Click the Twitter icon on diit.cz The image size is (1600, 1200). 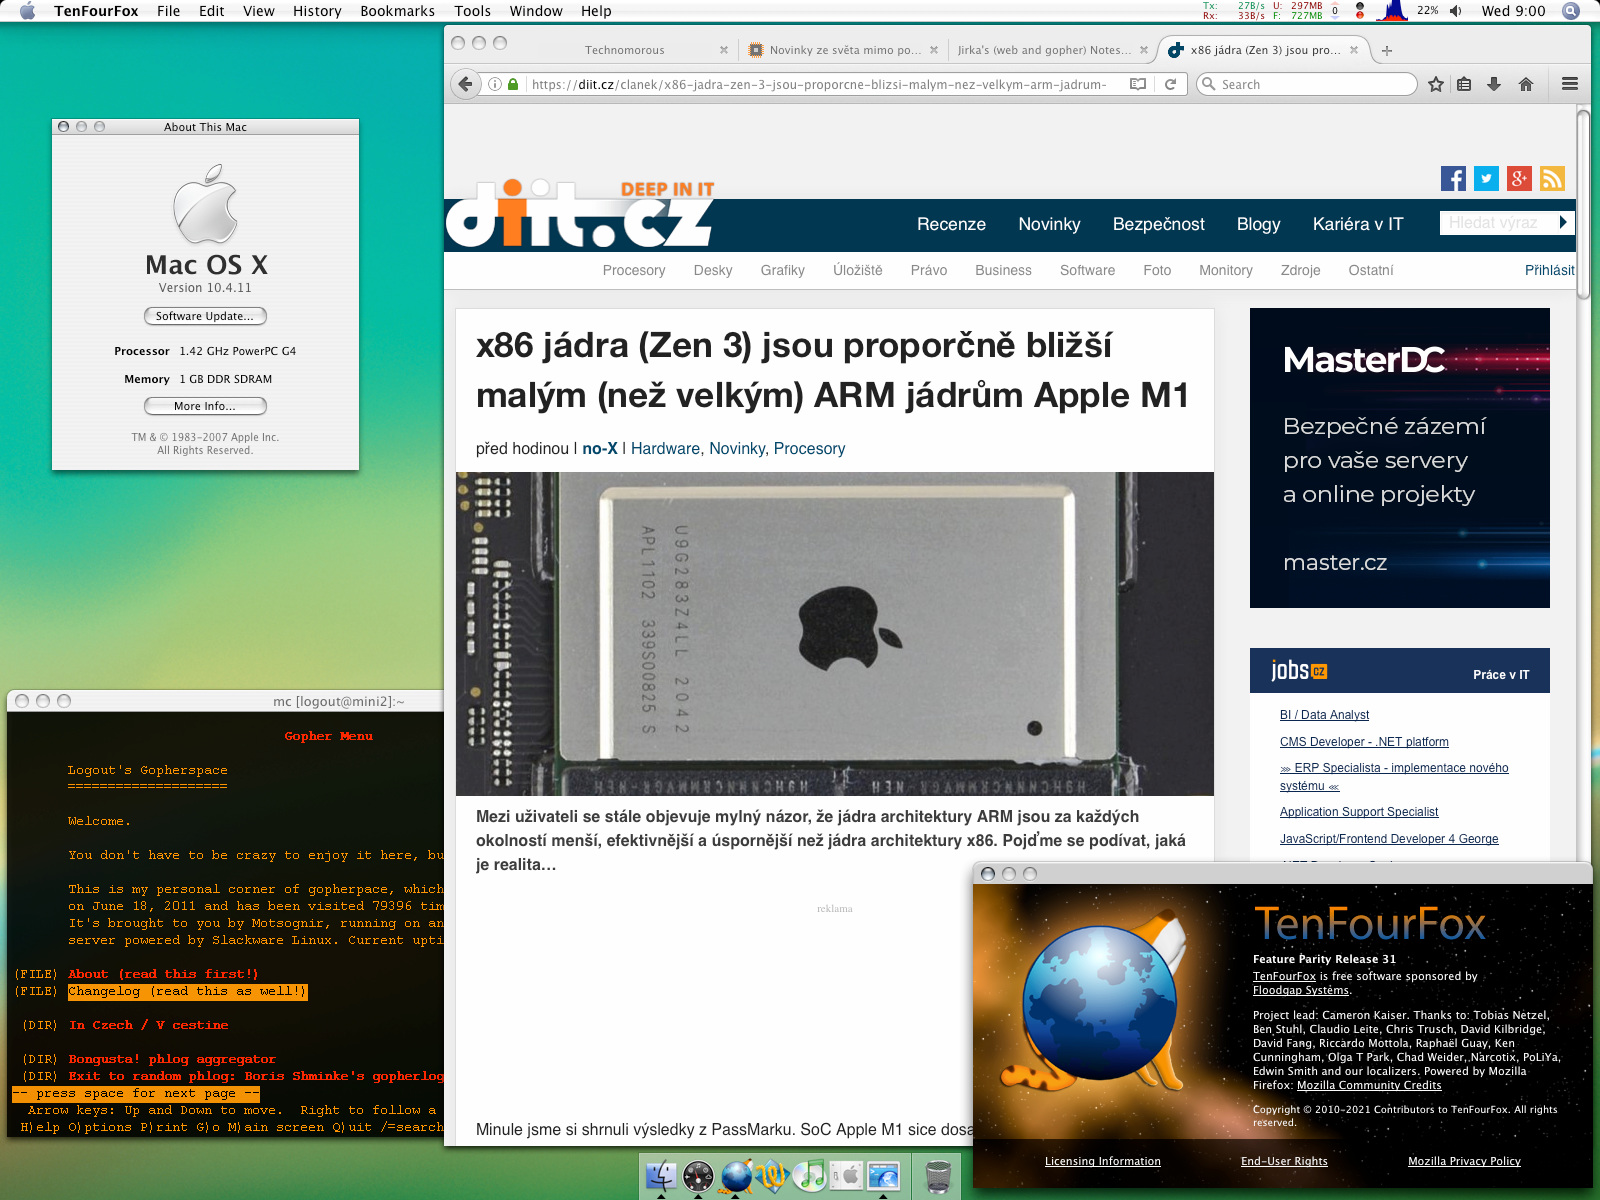click(1486, 179)
